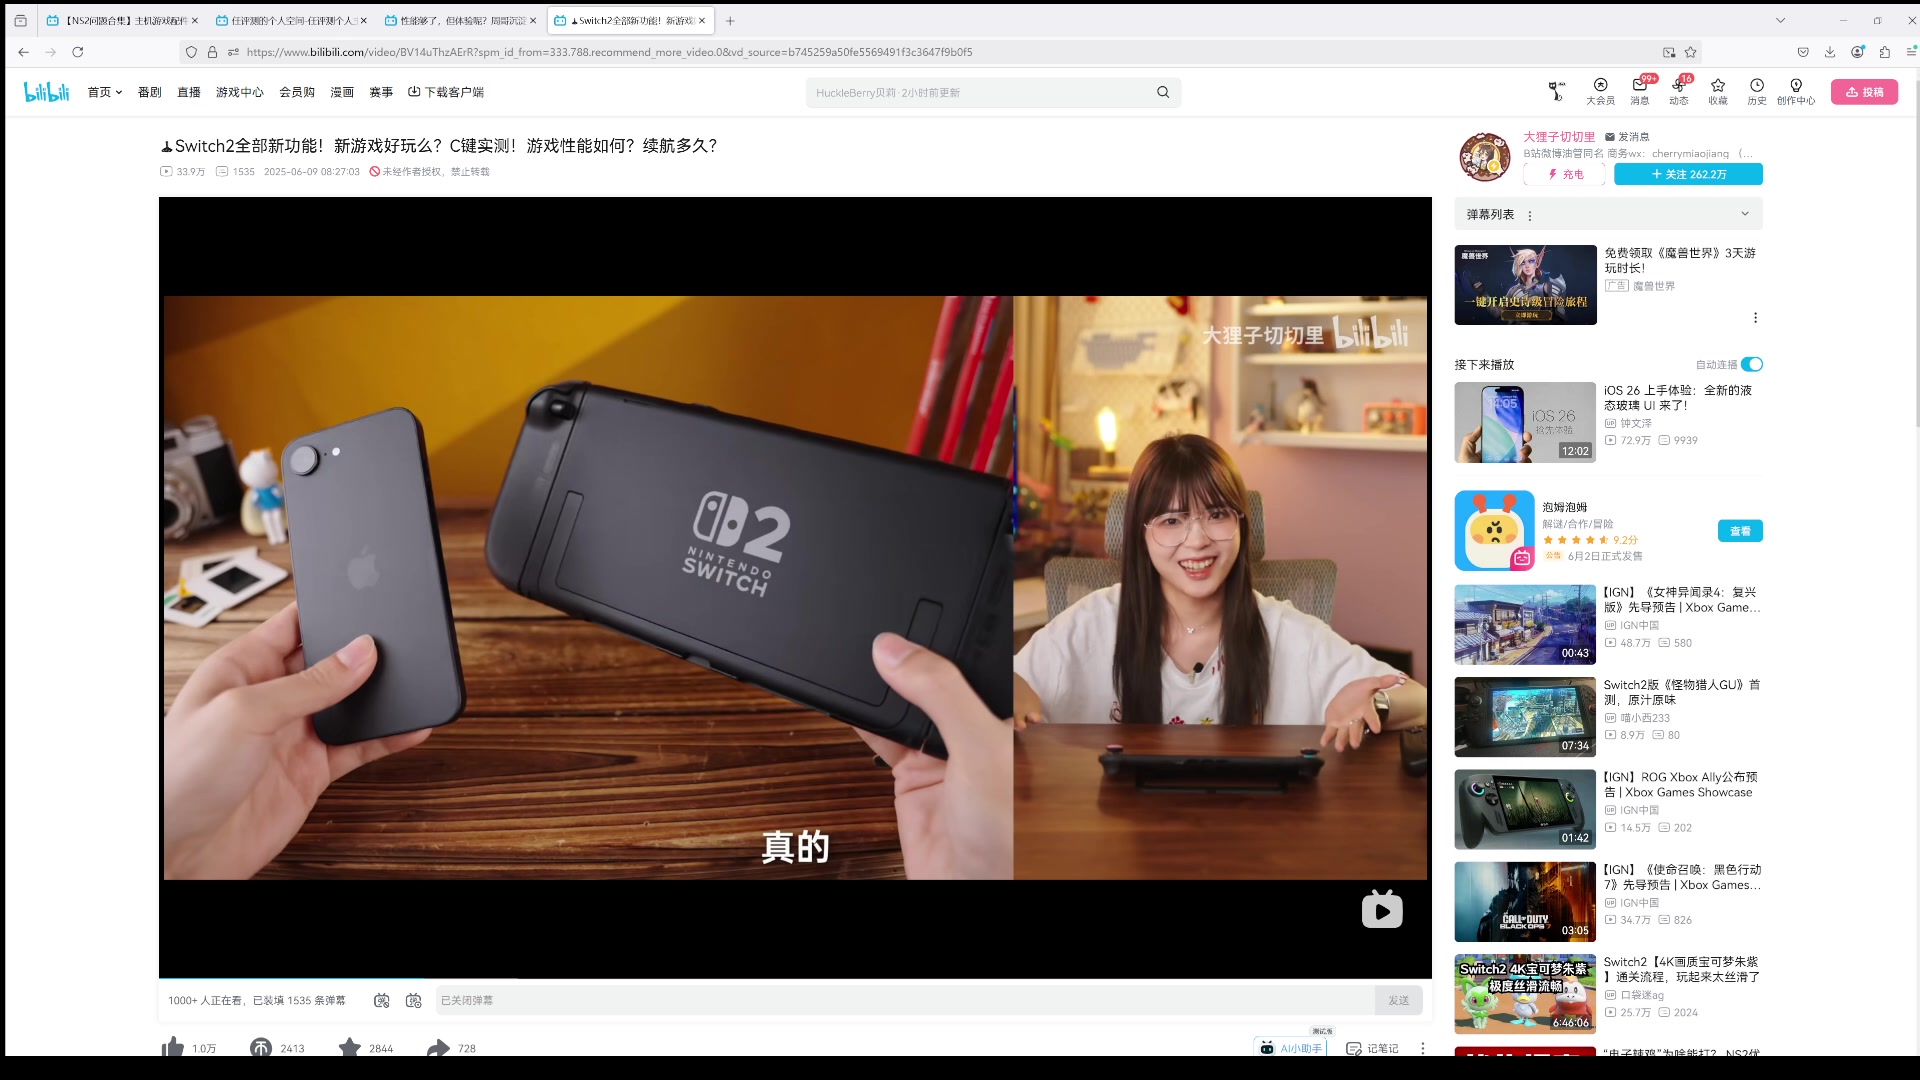The height and width of the screenshot is (1080, 1920).
Task: Switch to the 任评测的个人空间 browser tab
Action: [x=290, y=20]
